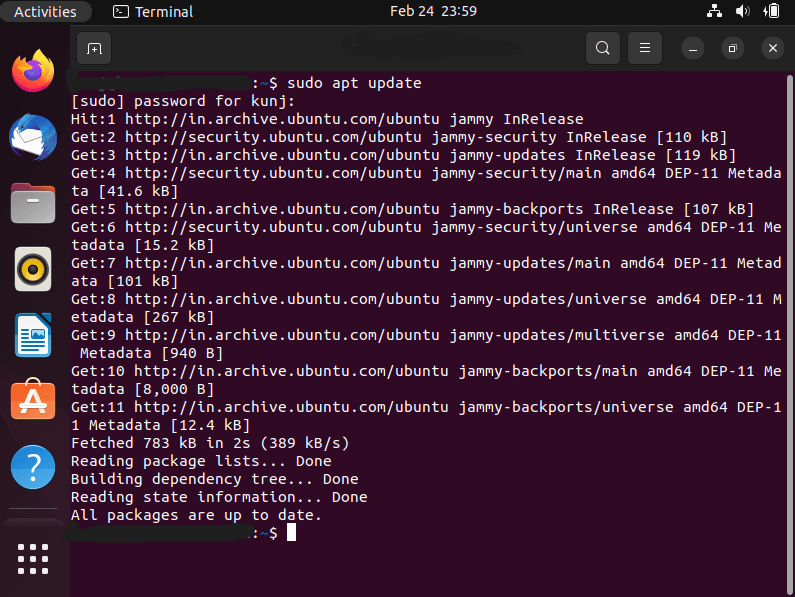Click 'All packages are up to date.' line

pyautogui.click(x=196, y=515)
